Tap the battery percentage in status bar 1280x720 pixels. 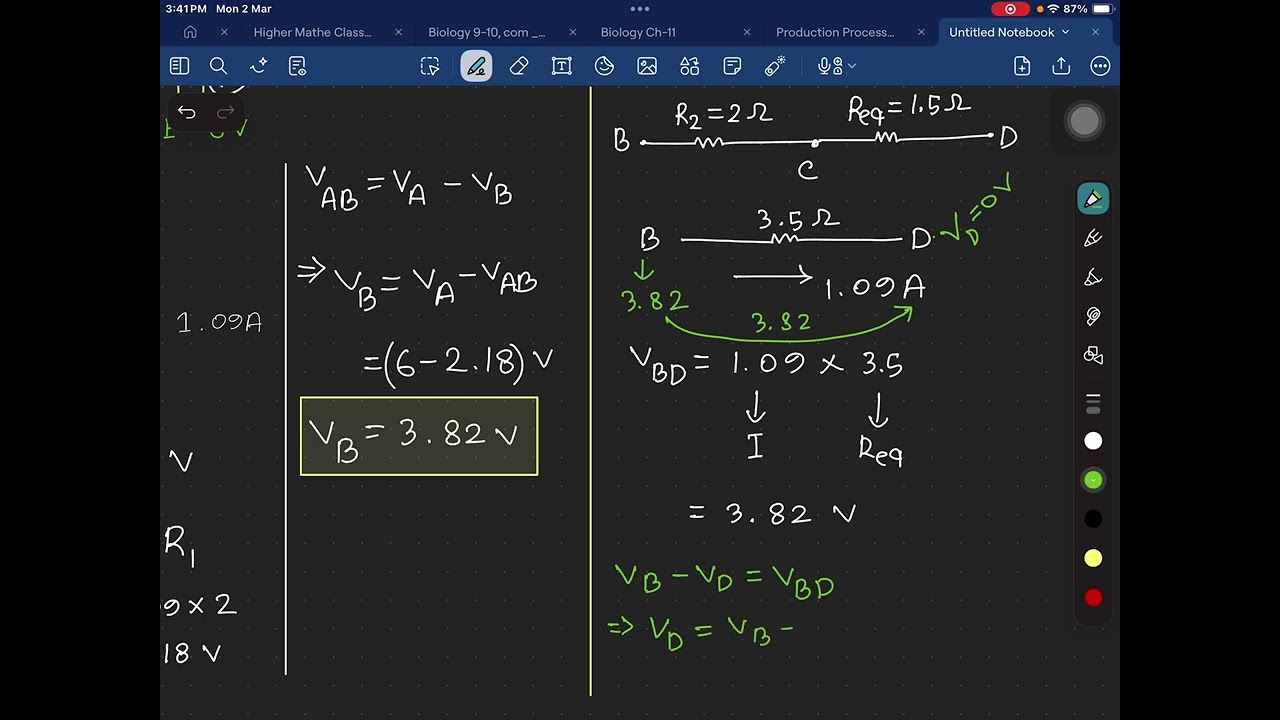(1075, 9)
